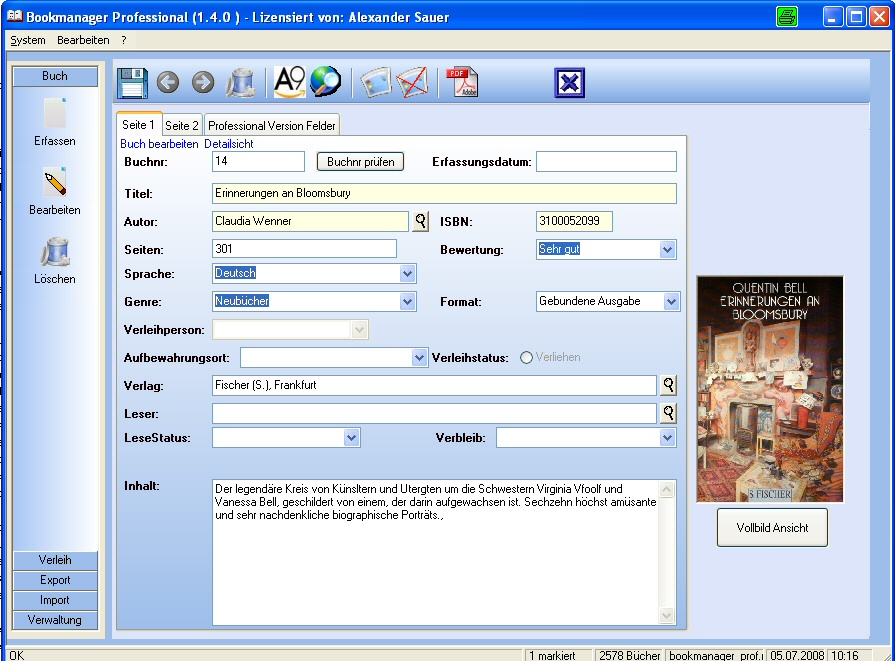Export to PDF with Adobe icon
This screenshot has height=661, width=895.
point(461,82)
